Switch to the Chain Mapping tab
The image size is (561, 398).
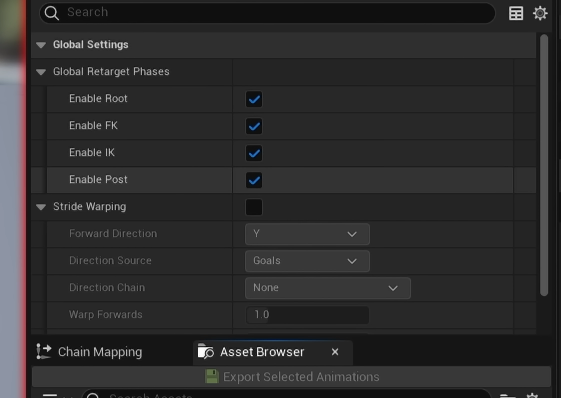(x=89, y=352)
